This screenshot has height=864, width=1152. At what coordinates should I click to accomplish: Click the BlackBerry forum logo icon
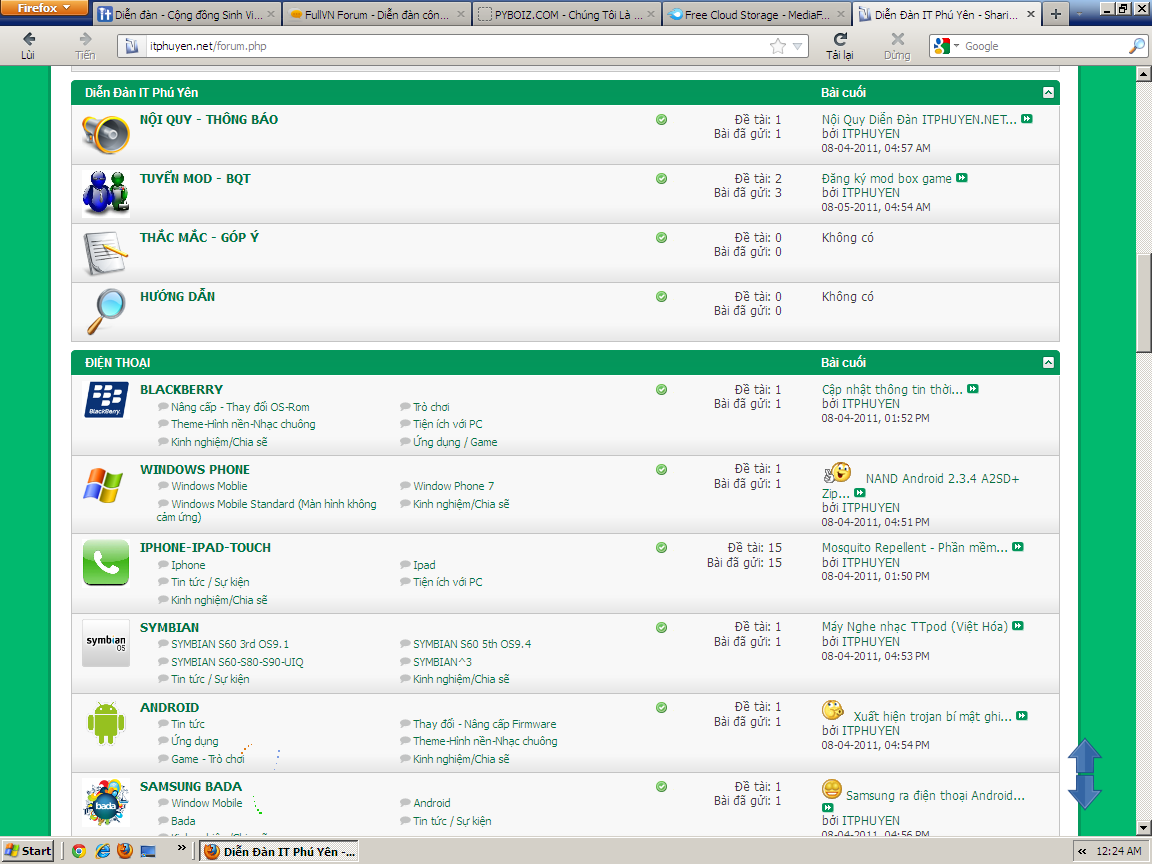pyautogui.click(x=106, y=399)
